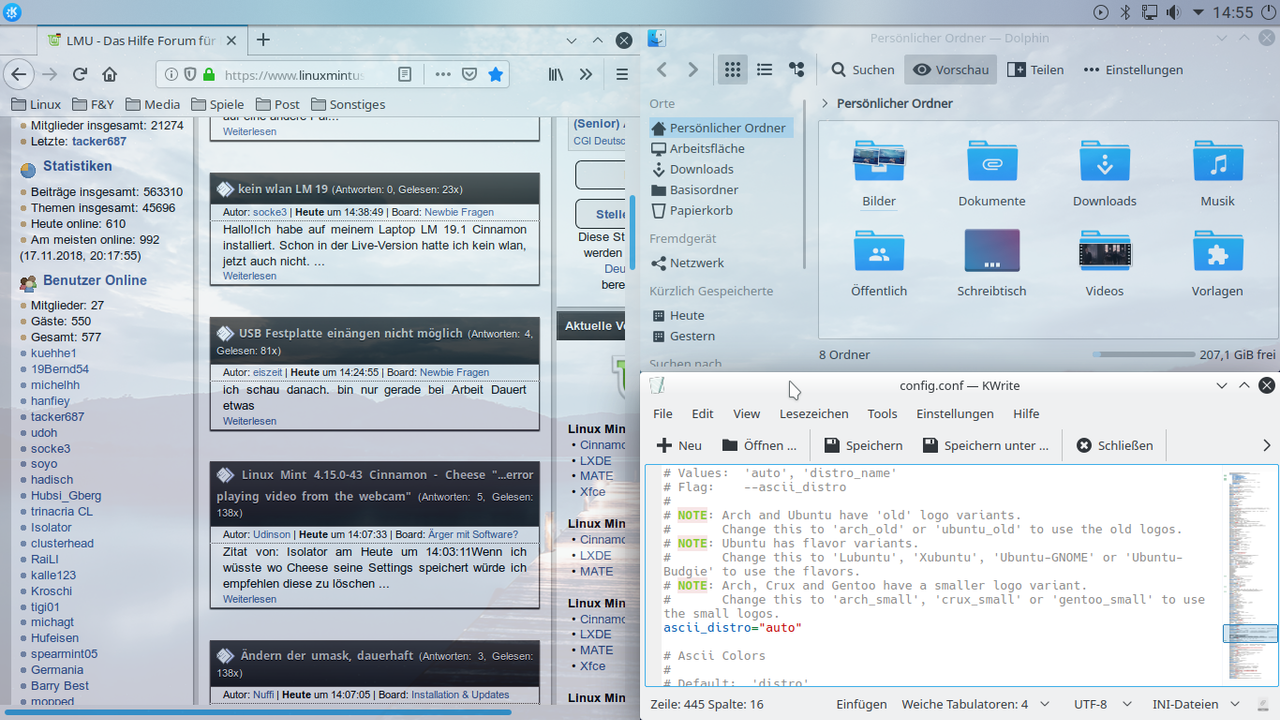Screen dimensions: 1280x720
Task: Open the Vorlagen folder
Action: point(1218,263)
